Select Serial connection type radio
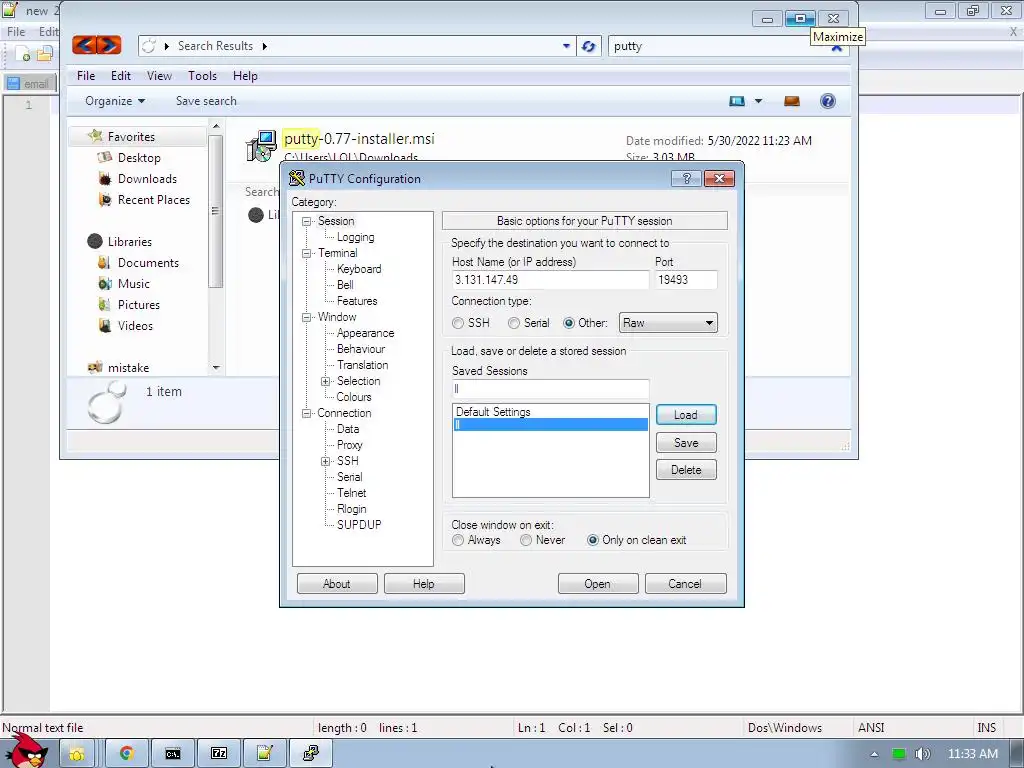The width and height of the screenshot is (1024, 768). [514, 323]
